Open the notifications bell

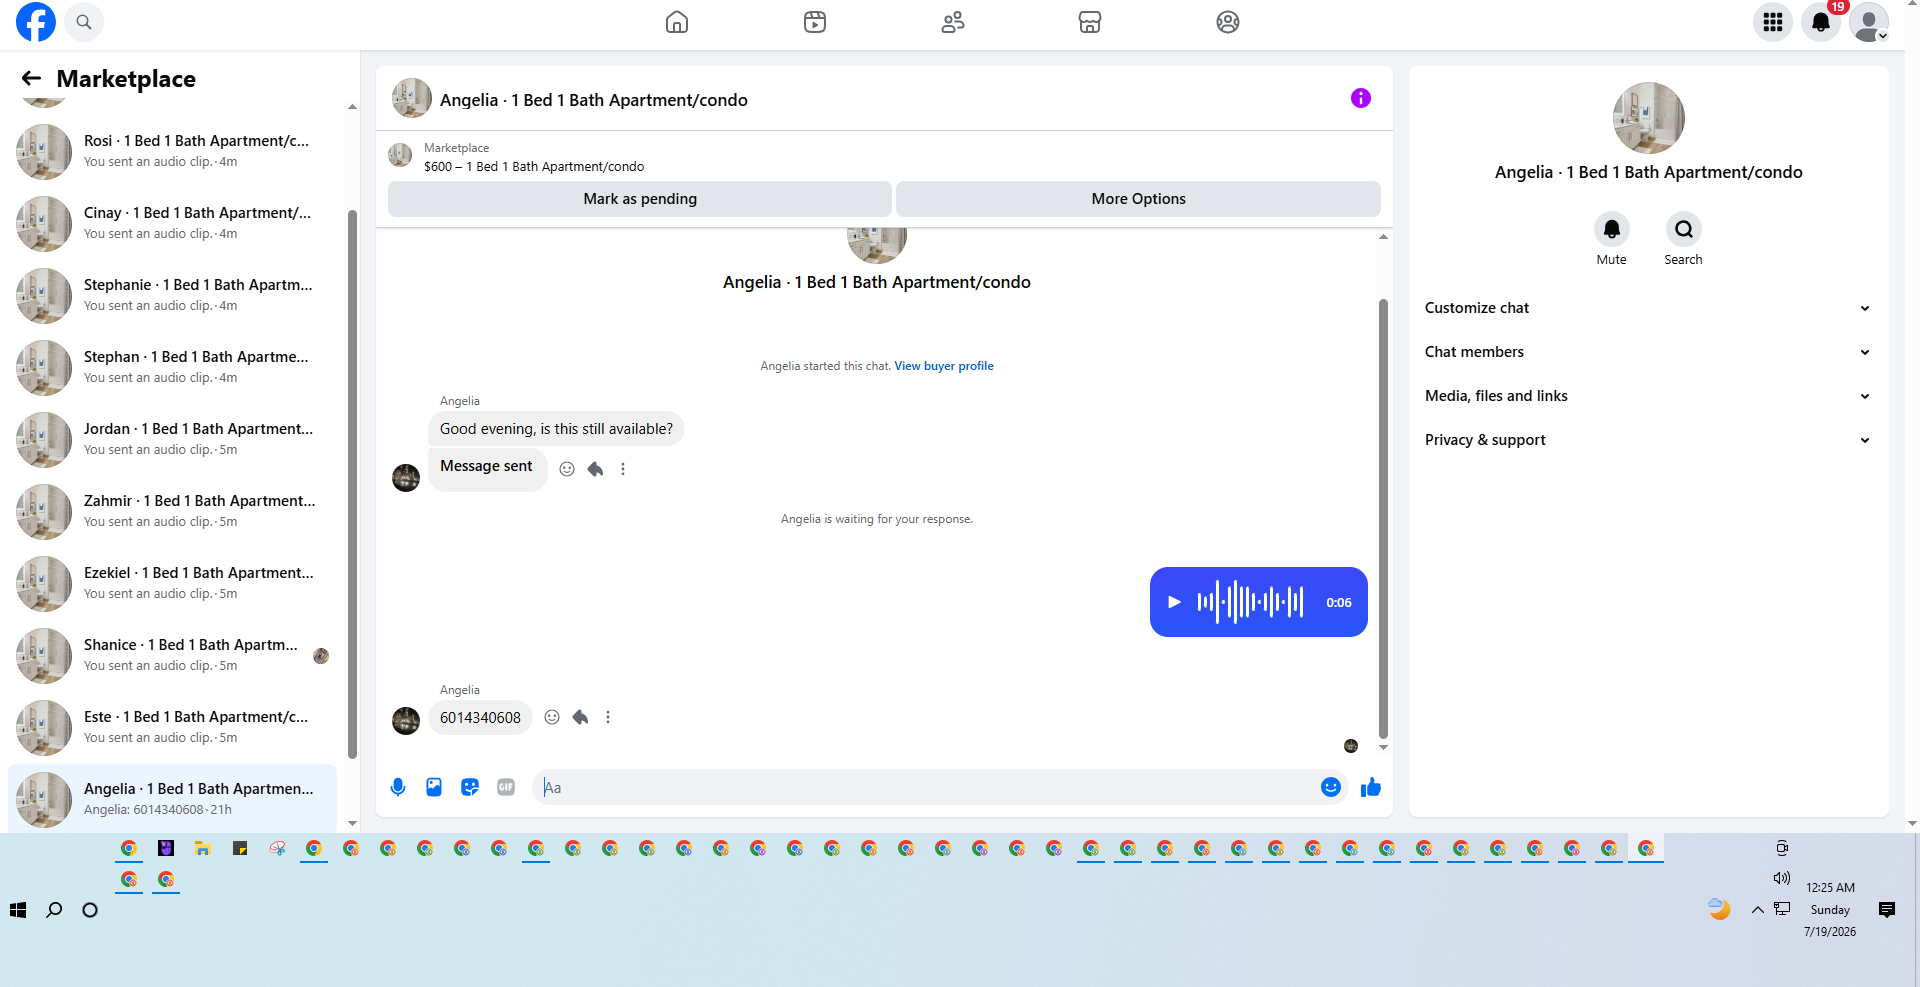[1821, 22]
